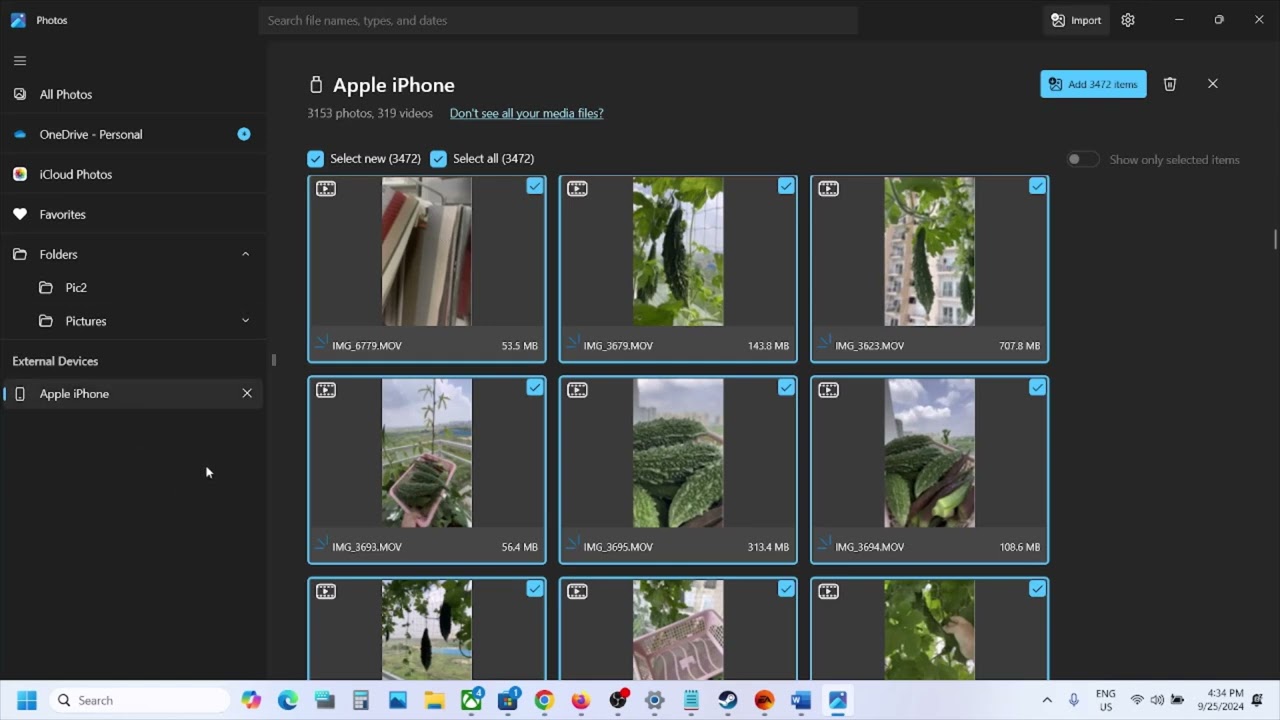1280x720 pixels.
Task: Open Photos settings gear
Action: pos(1128,20)
